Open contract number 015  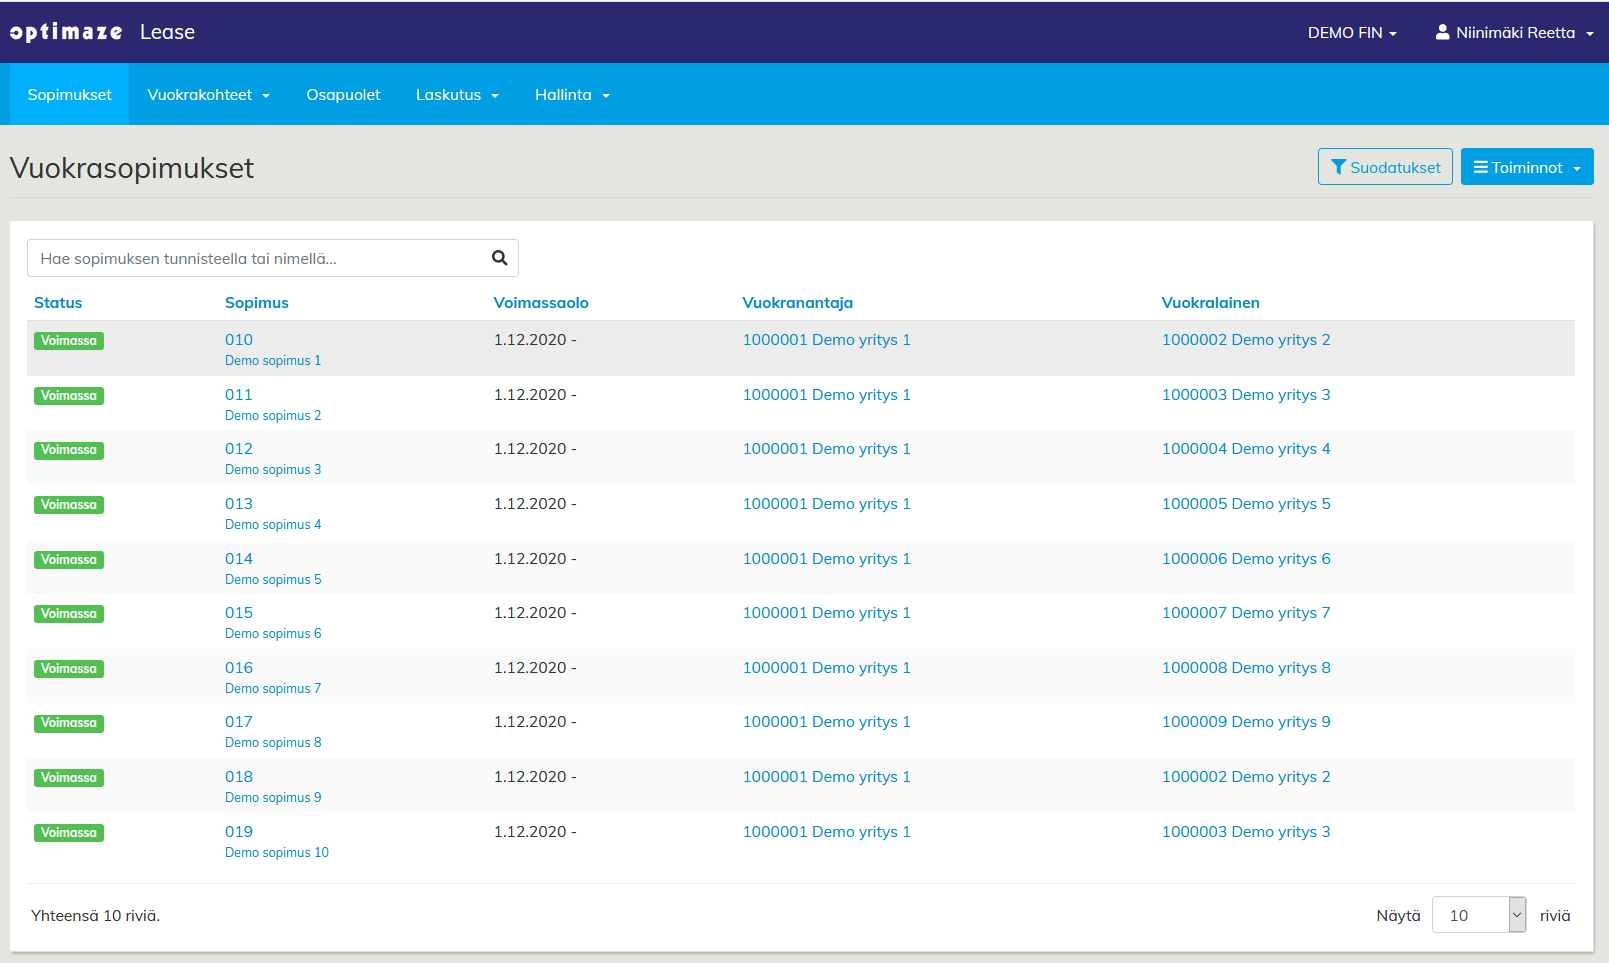[x=239, y=613]
